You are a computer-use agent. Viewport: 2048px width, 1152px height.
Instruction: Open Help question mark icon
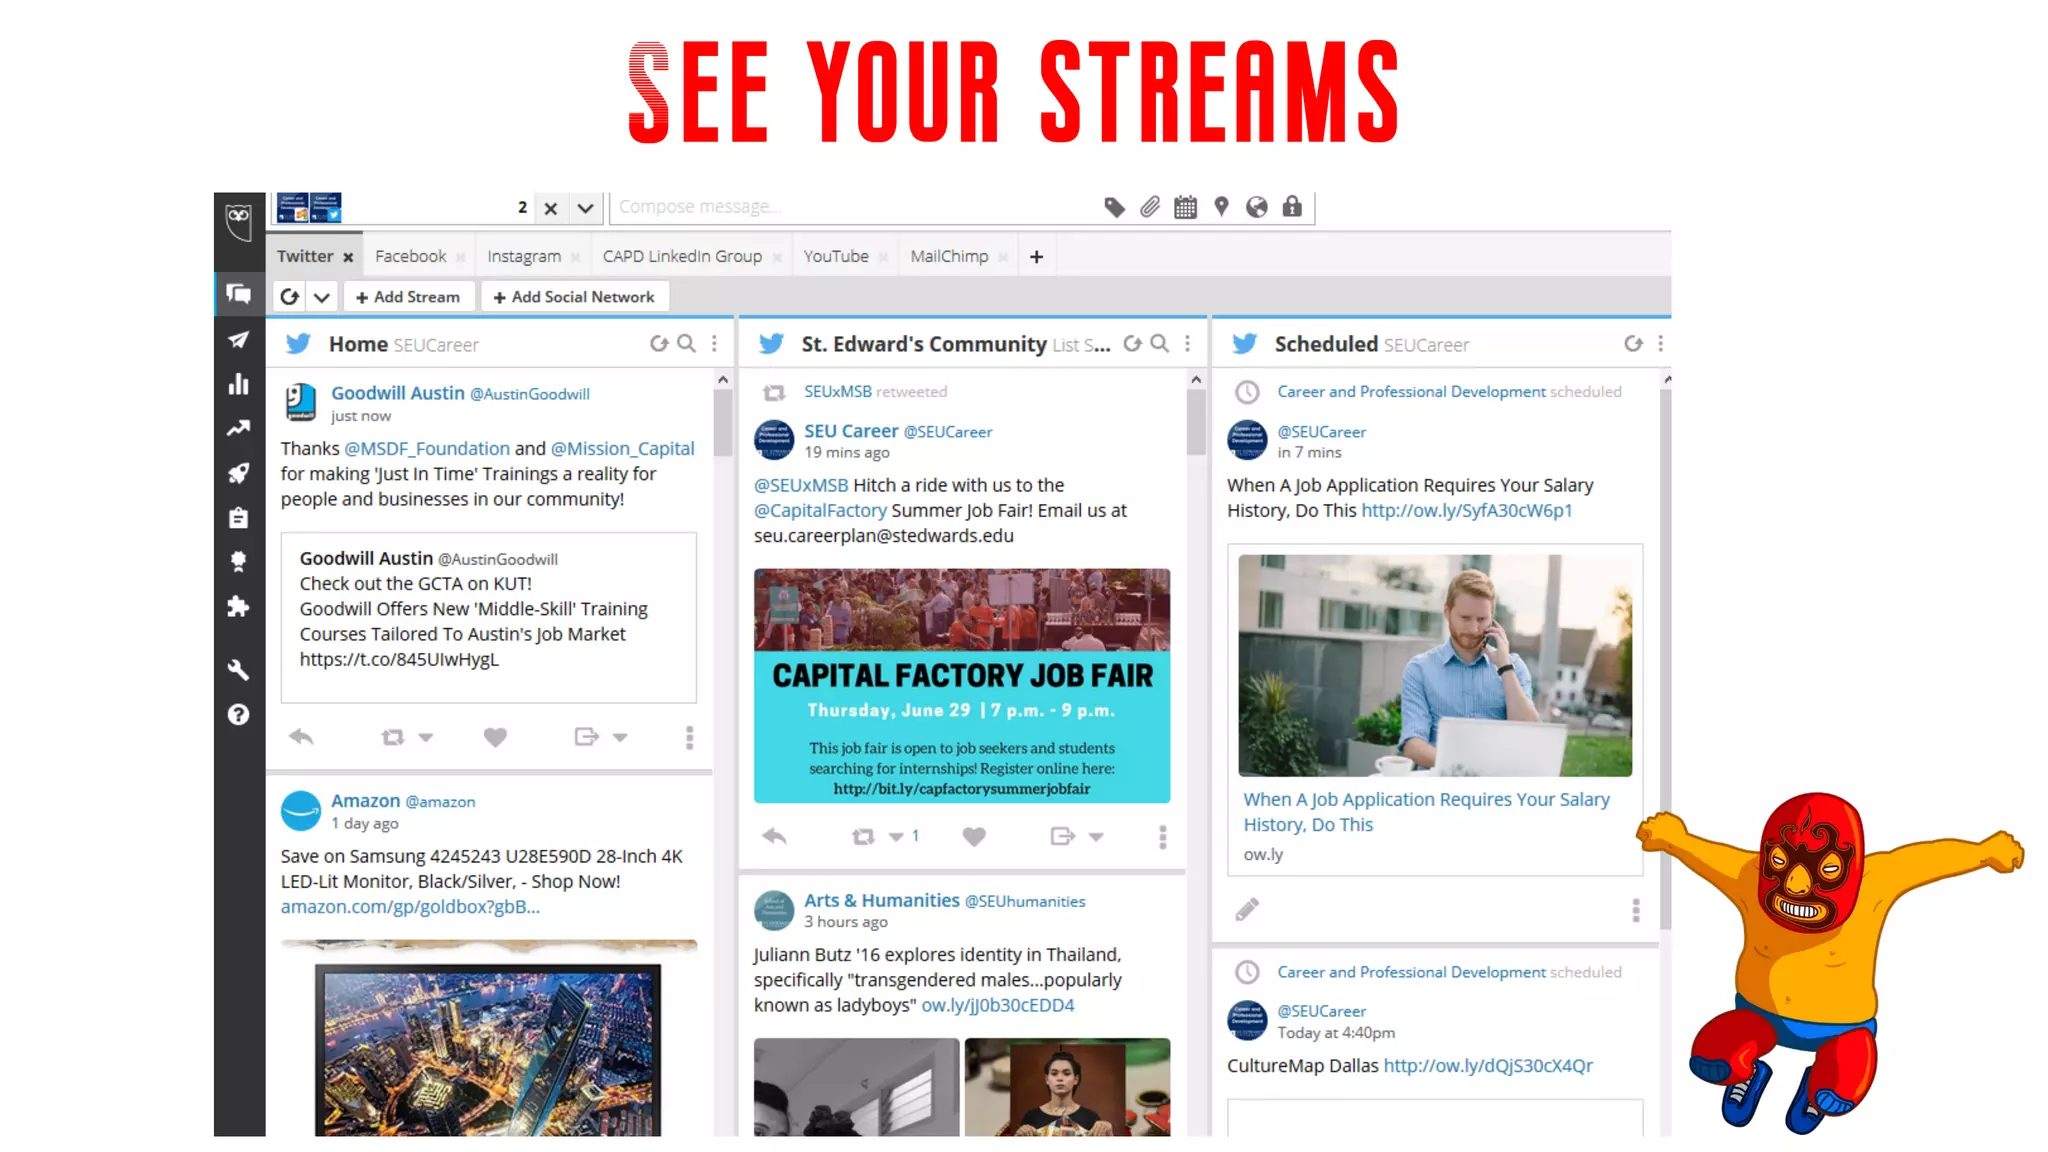click(239, 714)
